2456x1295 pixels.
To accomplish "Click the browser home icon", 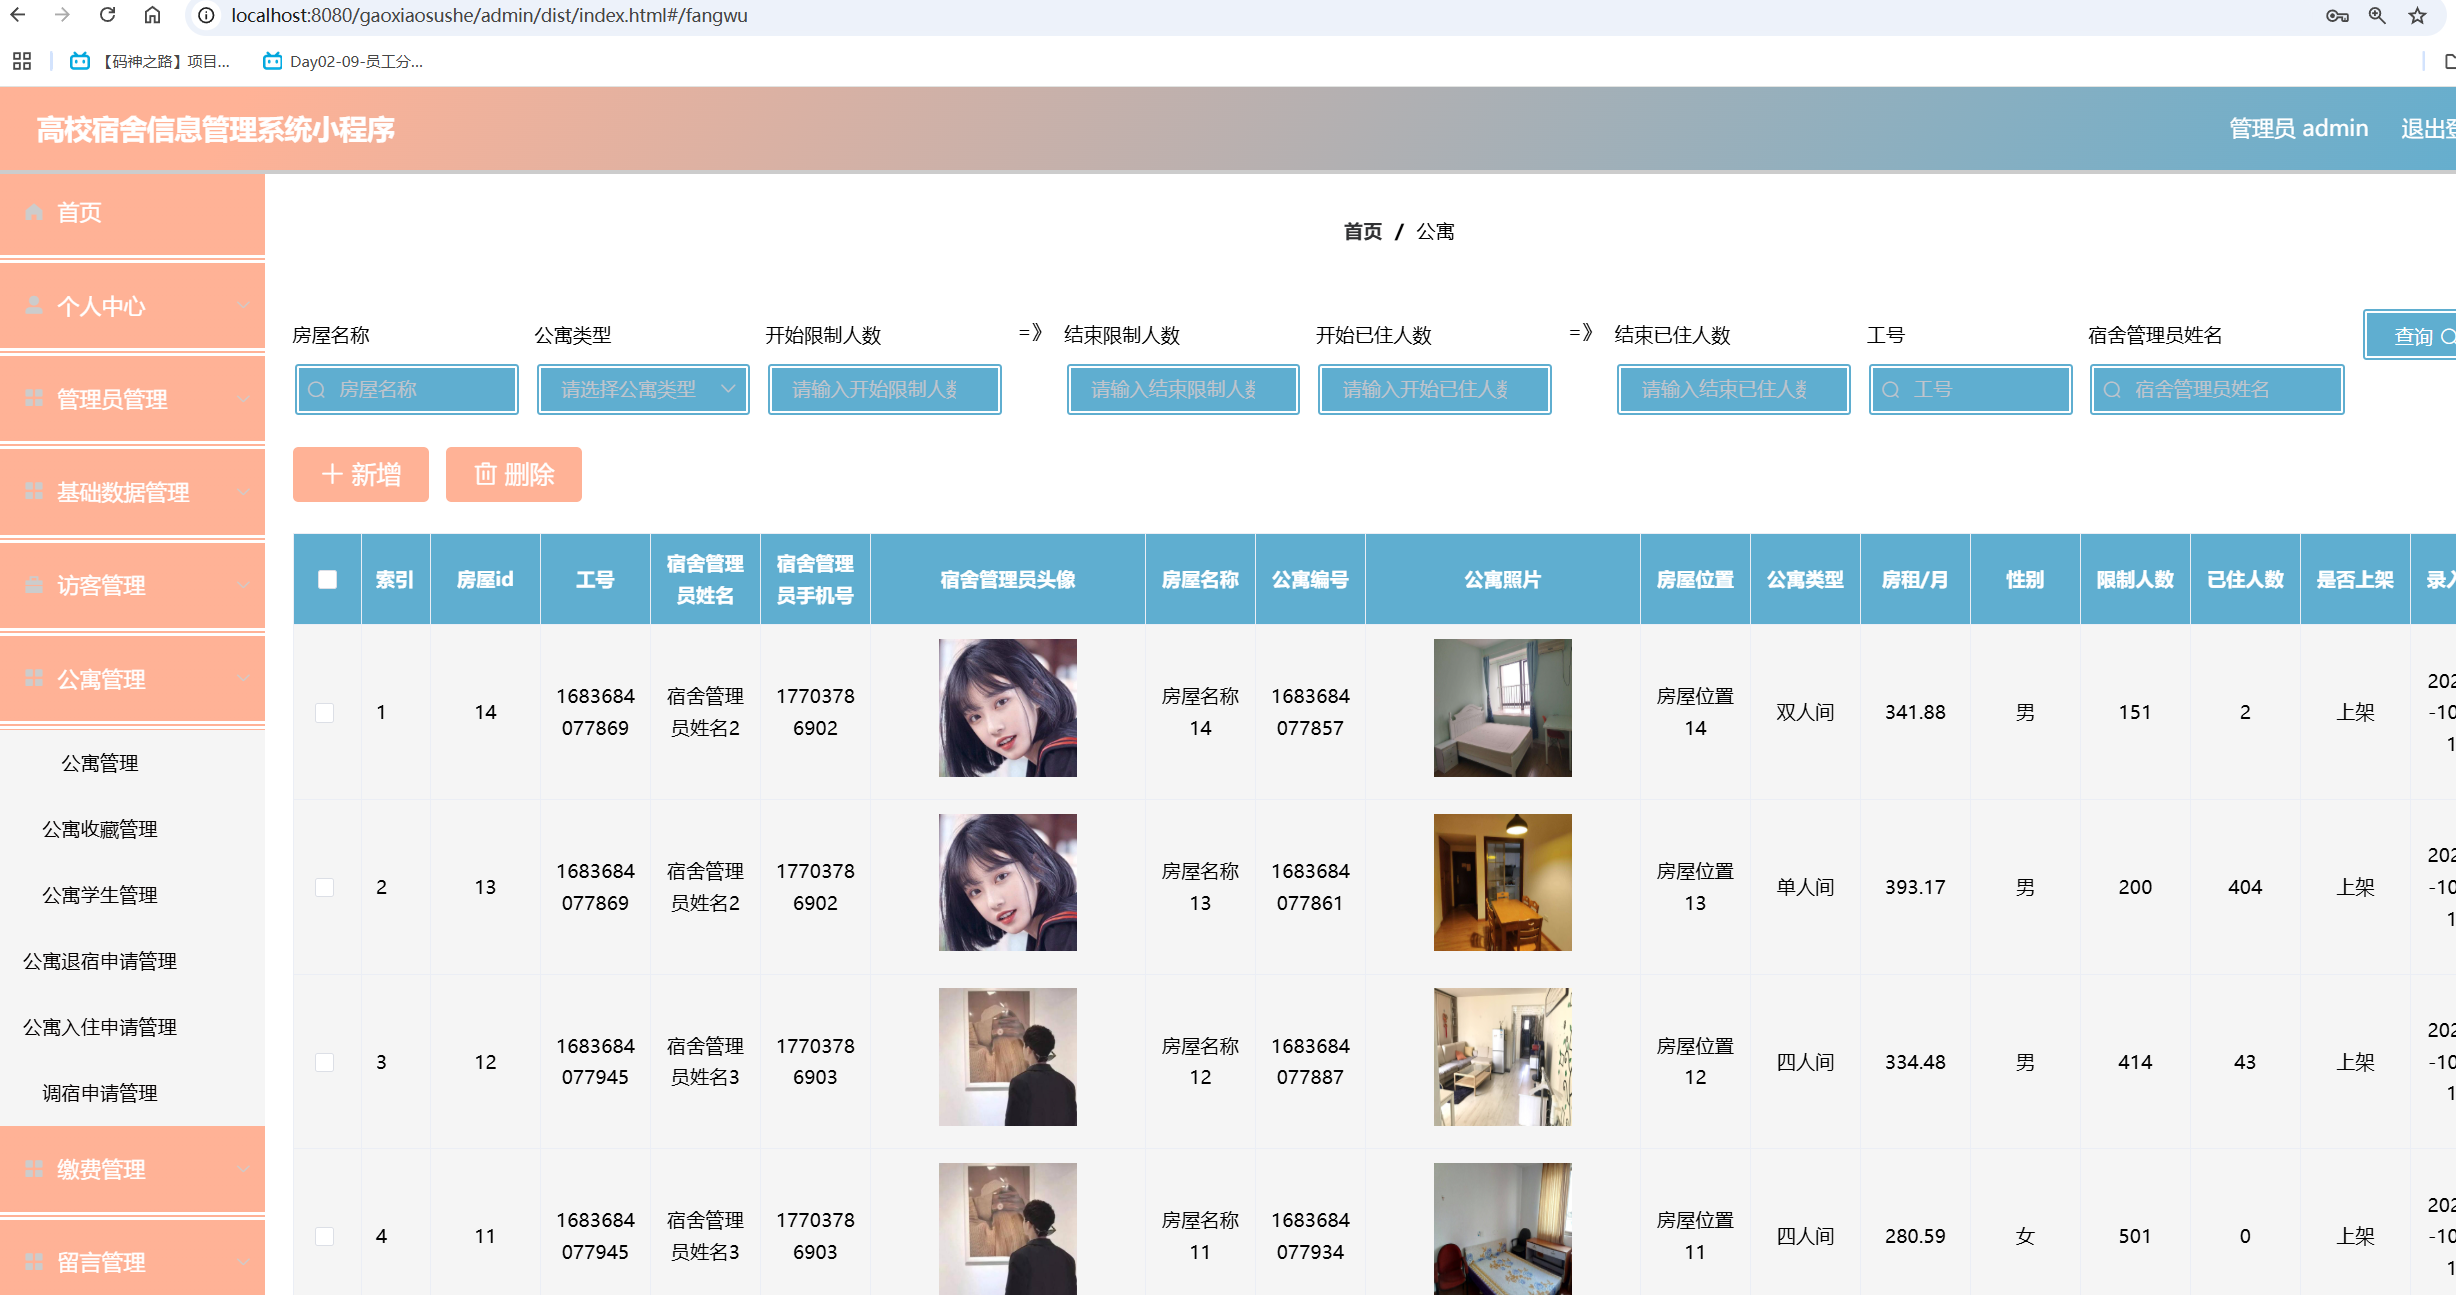I will coord(152,15).
